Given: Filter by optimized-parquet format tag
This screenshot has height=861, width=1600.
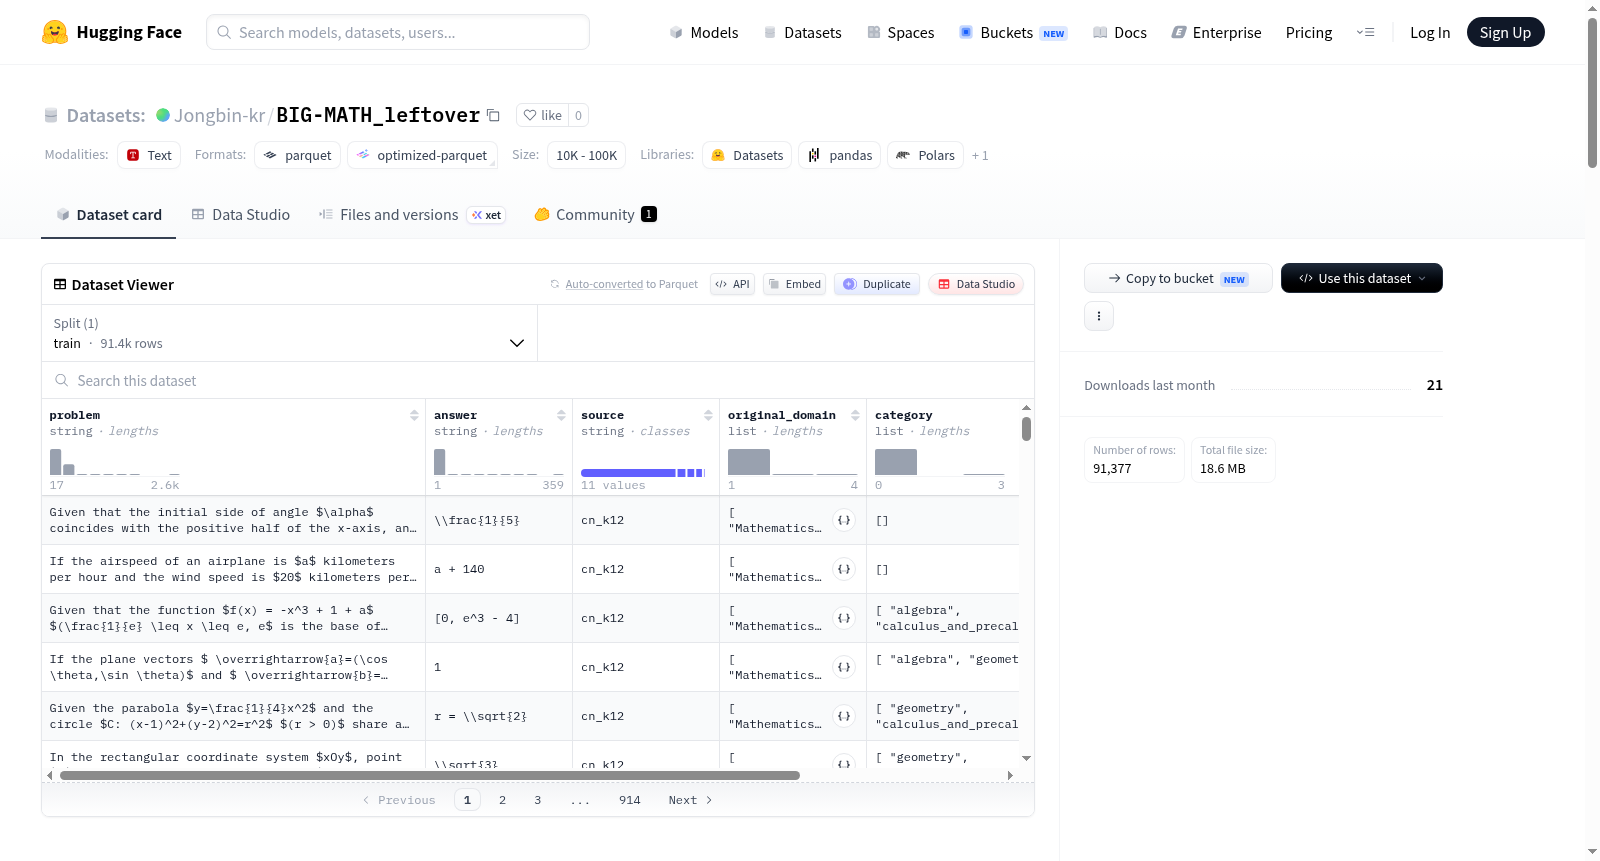Looking at the screenshot, I should tap(422, 155).
